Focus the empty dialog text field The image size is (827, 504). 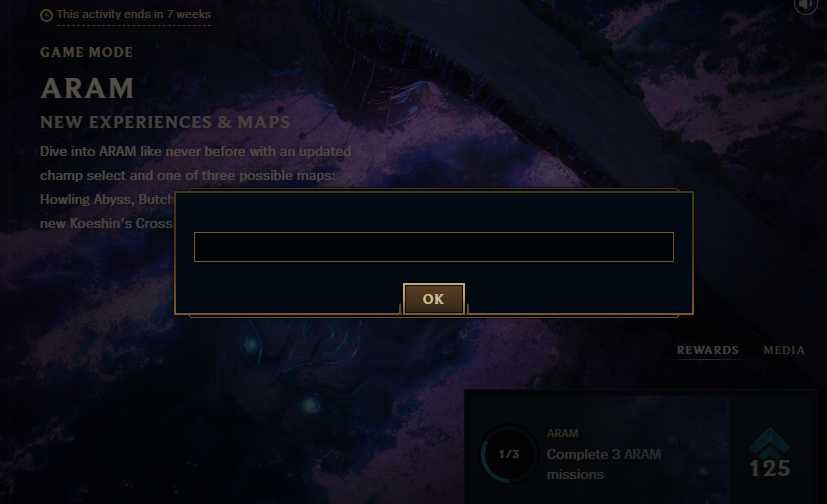point(434,247)
